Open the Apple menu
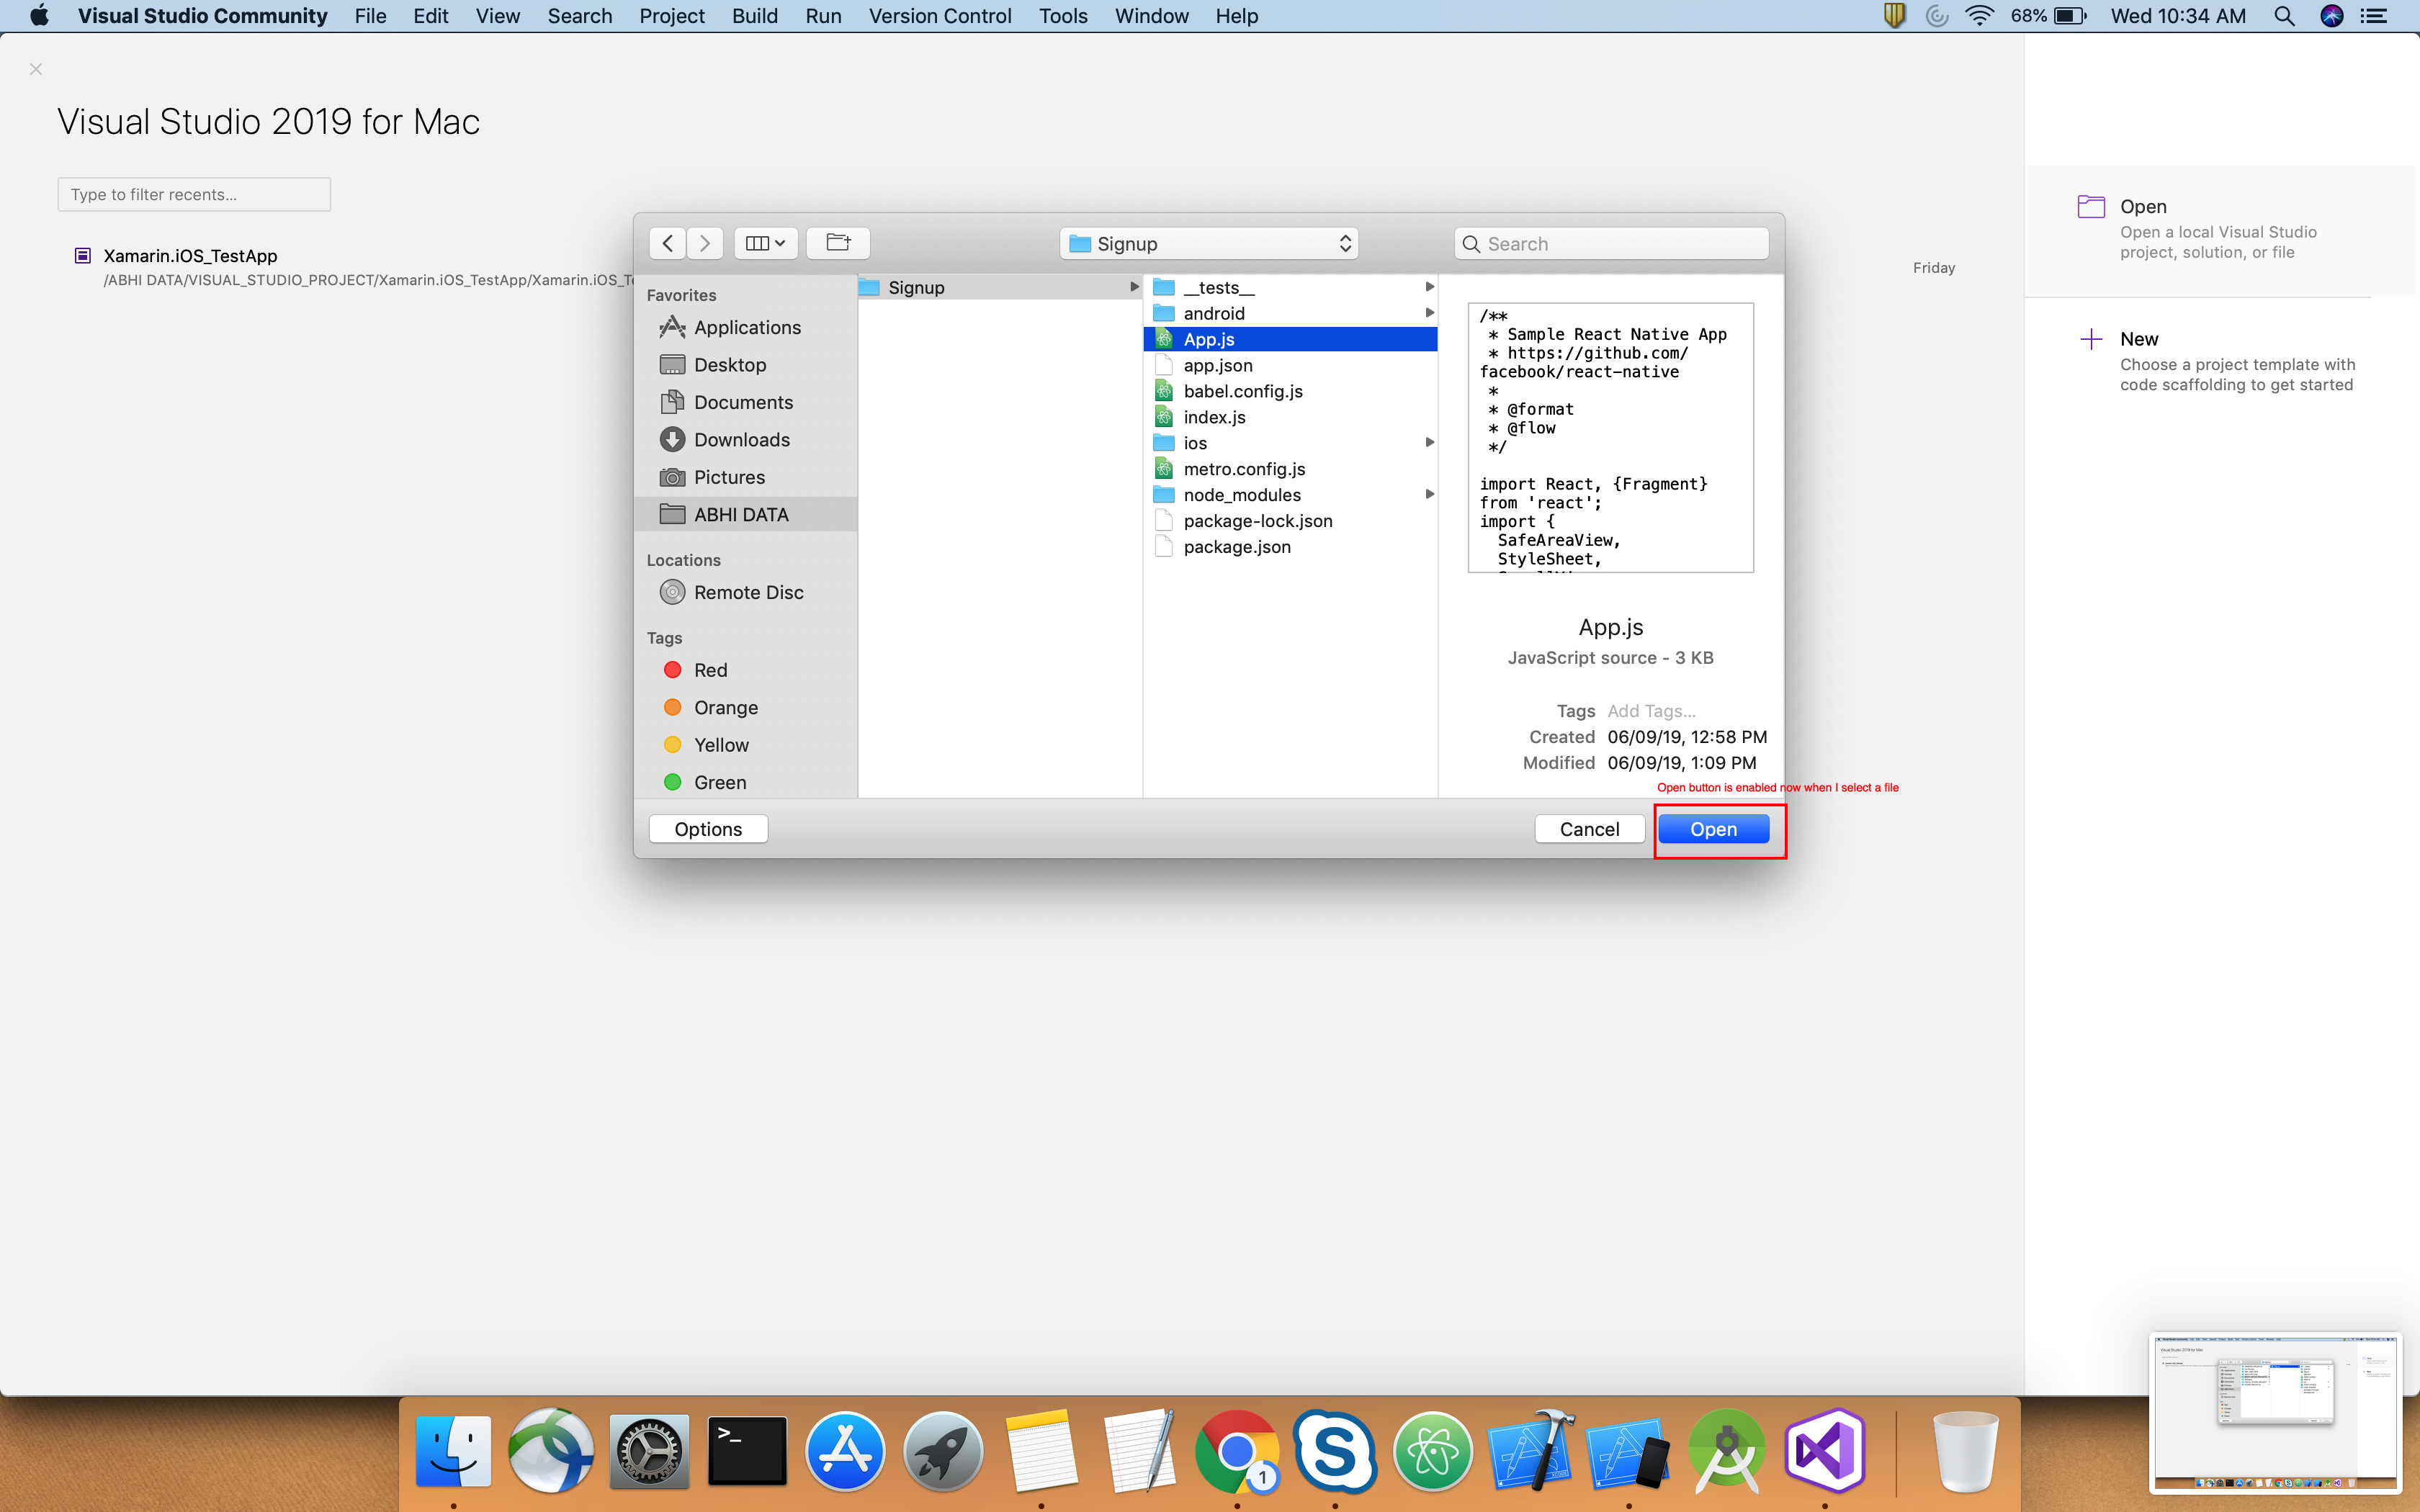Screen dimensions: 2420x1512 (38, 16)
